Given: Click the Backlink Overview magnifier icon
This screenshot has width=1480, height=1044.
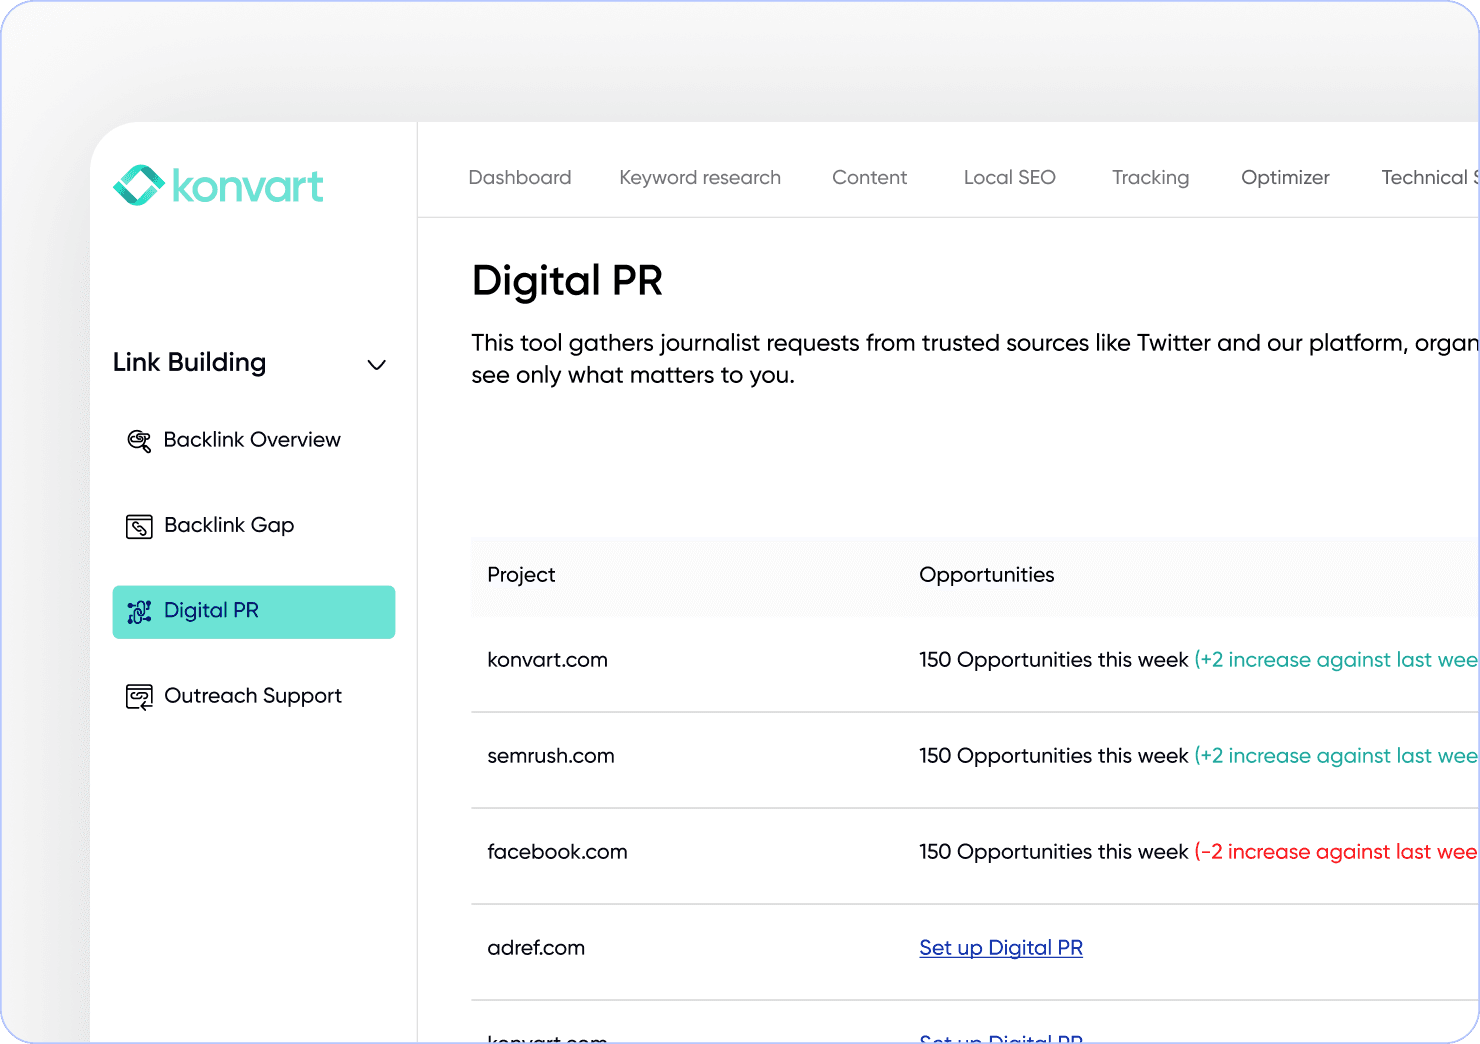Looking at the screenshot, I should [139, 440].
